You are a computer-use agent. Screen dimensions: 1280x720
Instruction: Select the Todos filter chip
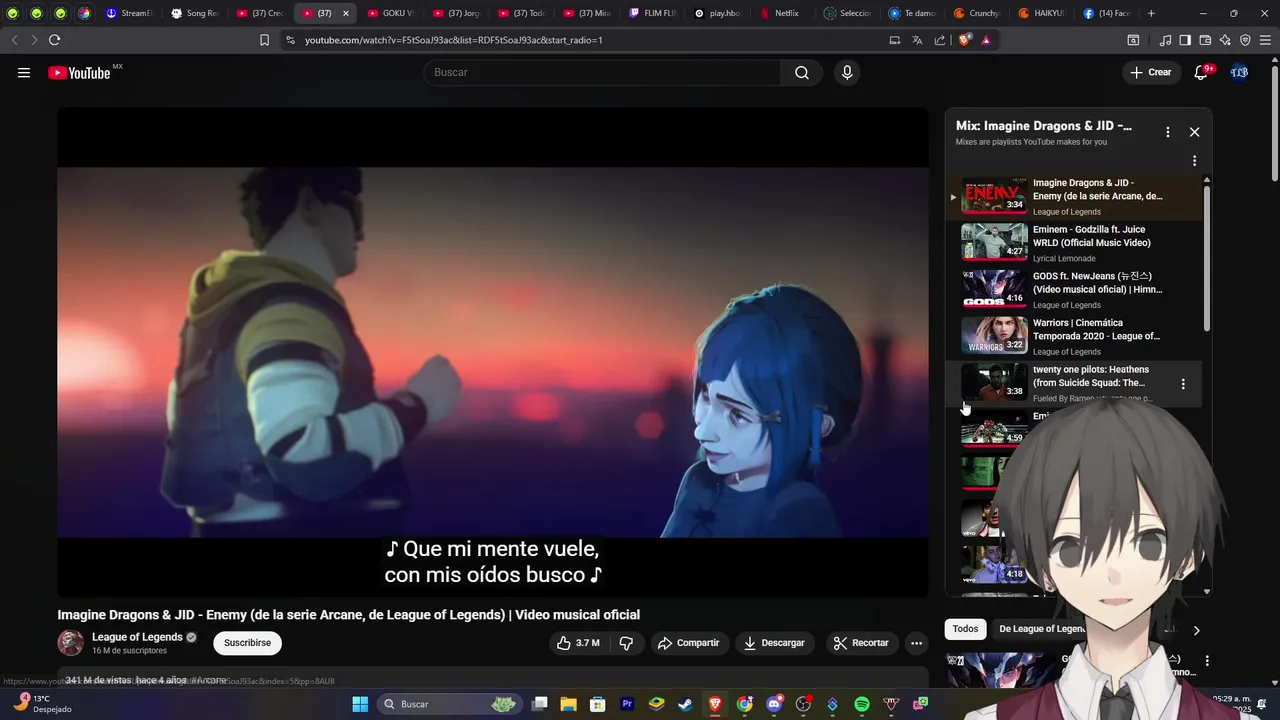[965, 629]
